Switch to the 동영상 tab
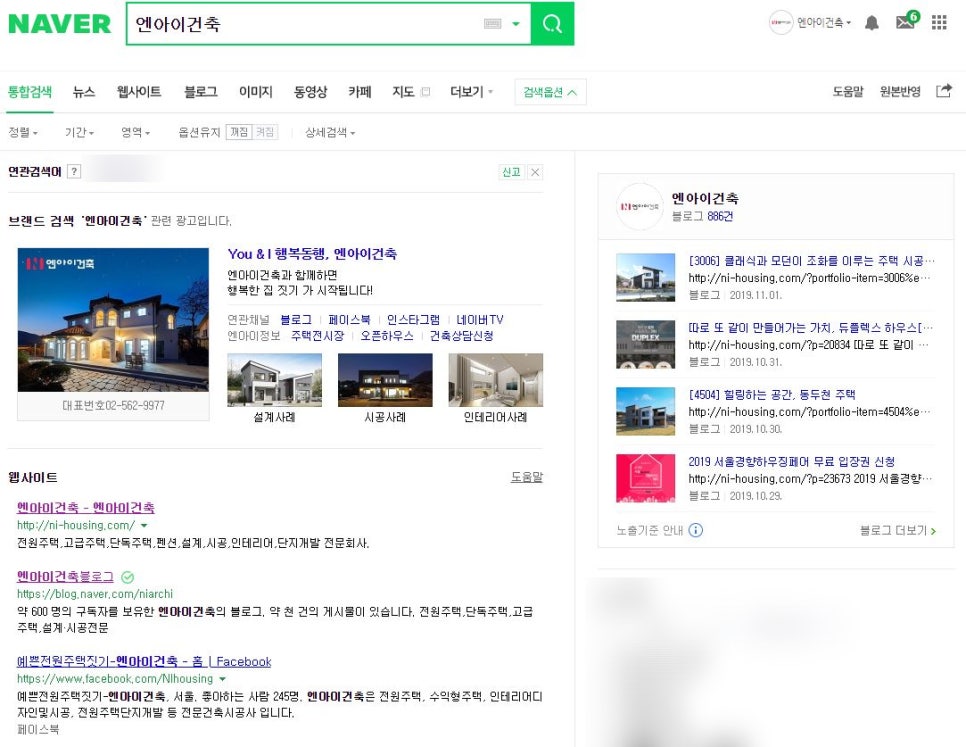 click(310, 92)
